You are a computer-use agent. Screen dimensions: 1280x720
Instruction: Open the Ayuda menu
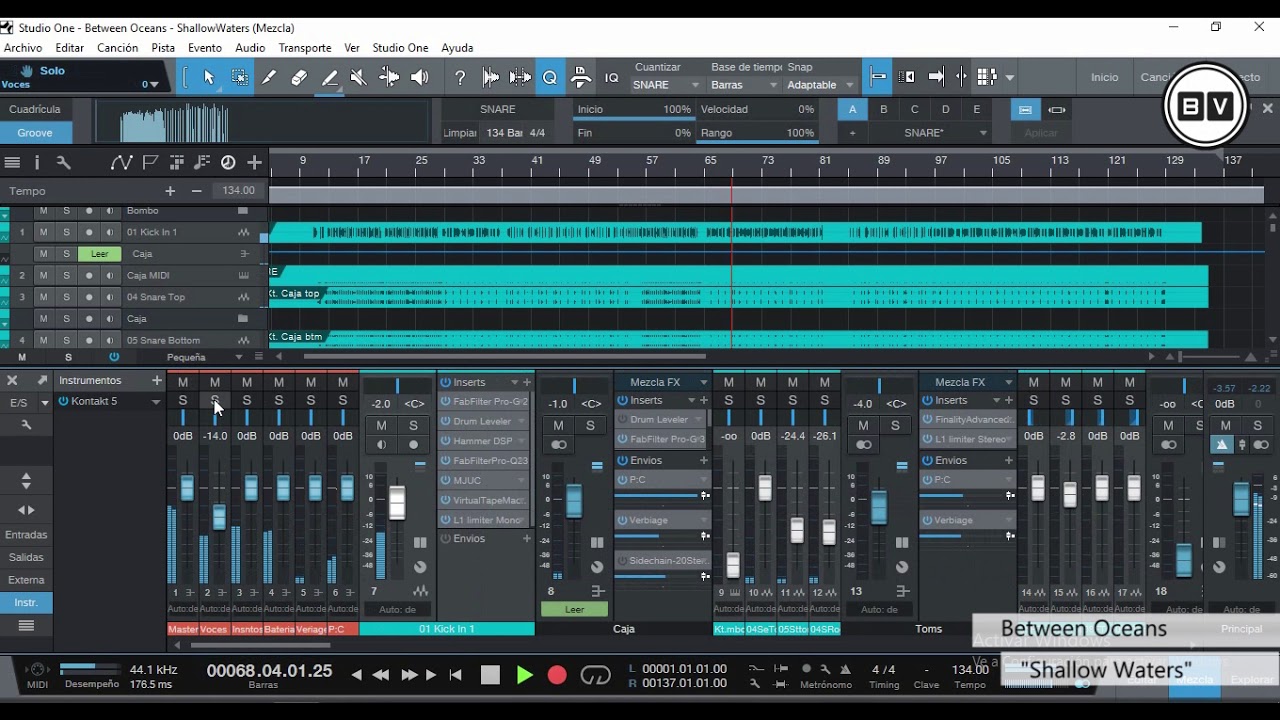[x=457, y=48]
